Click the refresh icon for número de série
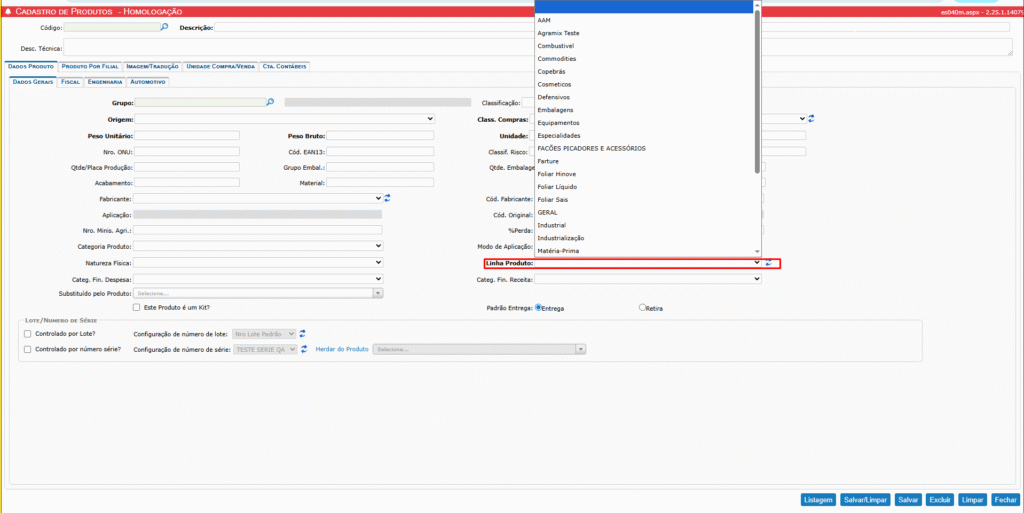 (x=303, y=349)
